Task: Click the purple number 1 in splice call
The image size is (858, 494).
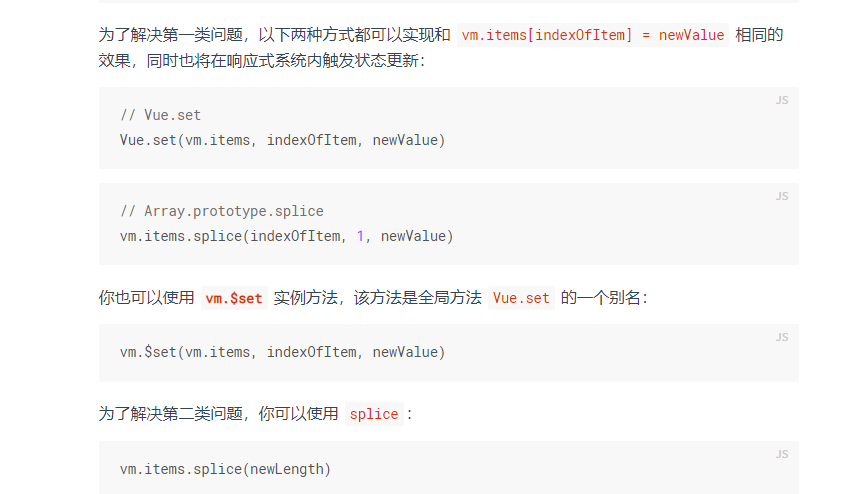Action: tap(360, 236)
